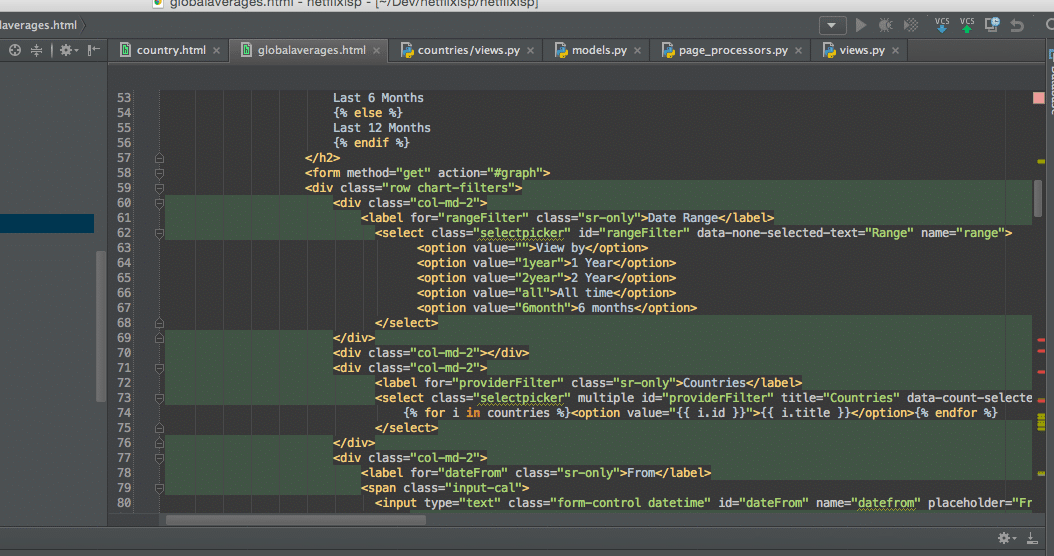
Task: Collapse the div fold at line 71
Action: (159, 368)
